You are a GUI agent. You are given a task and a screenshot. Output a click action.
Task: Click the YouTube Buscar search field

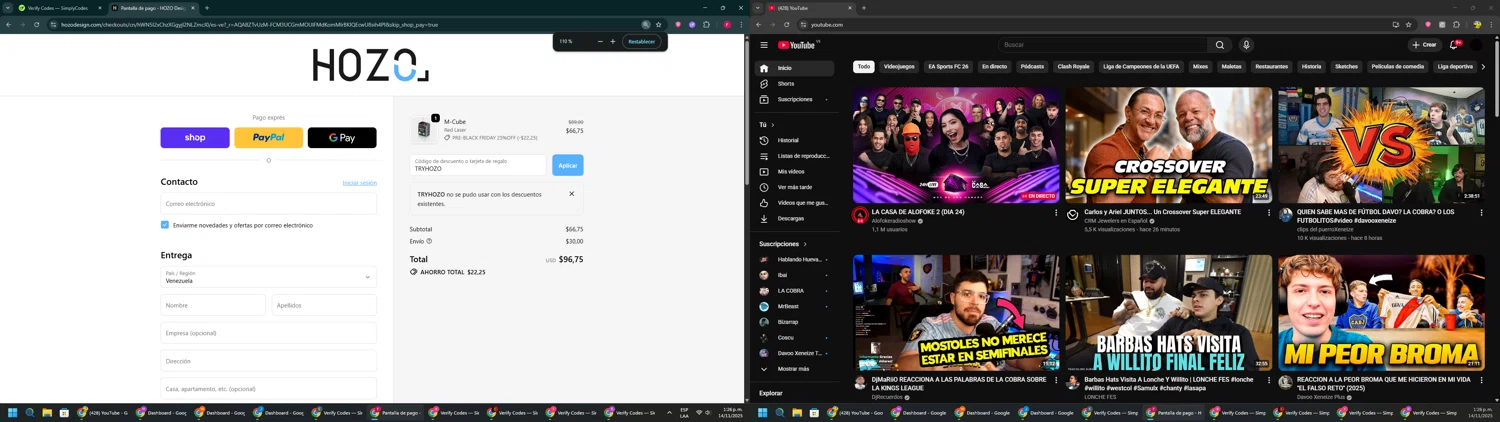pos(1102,45)
